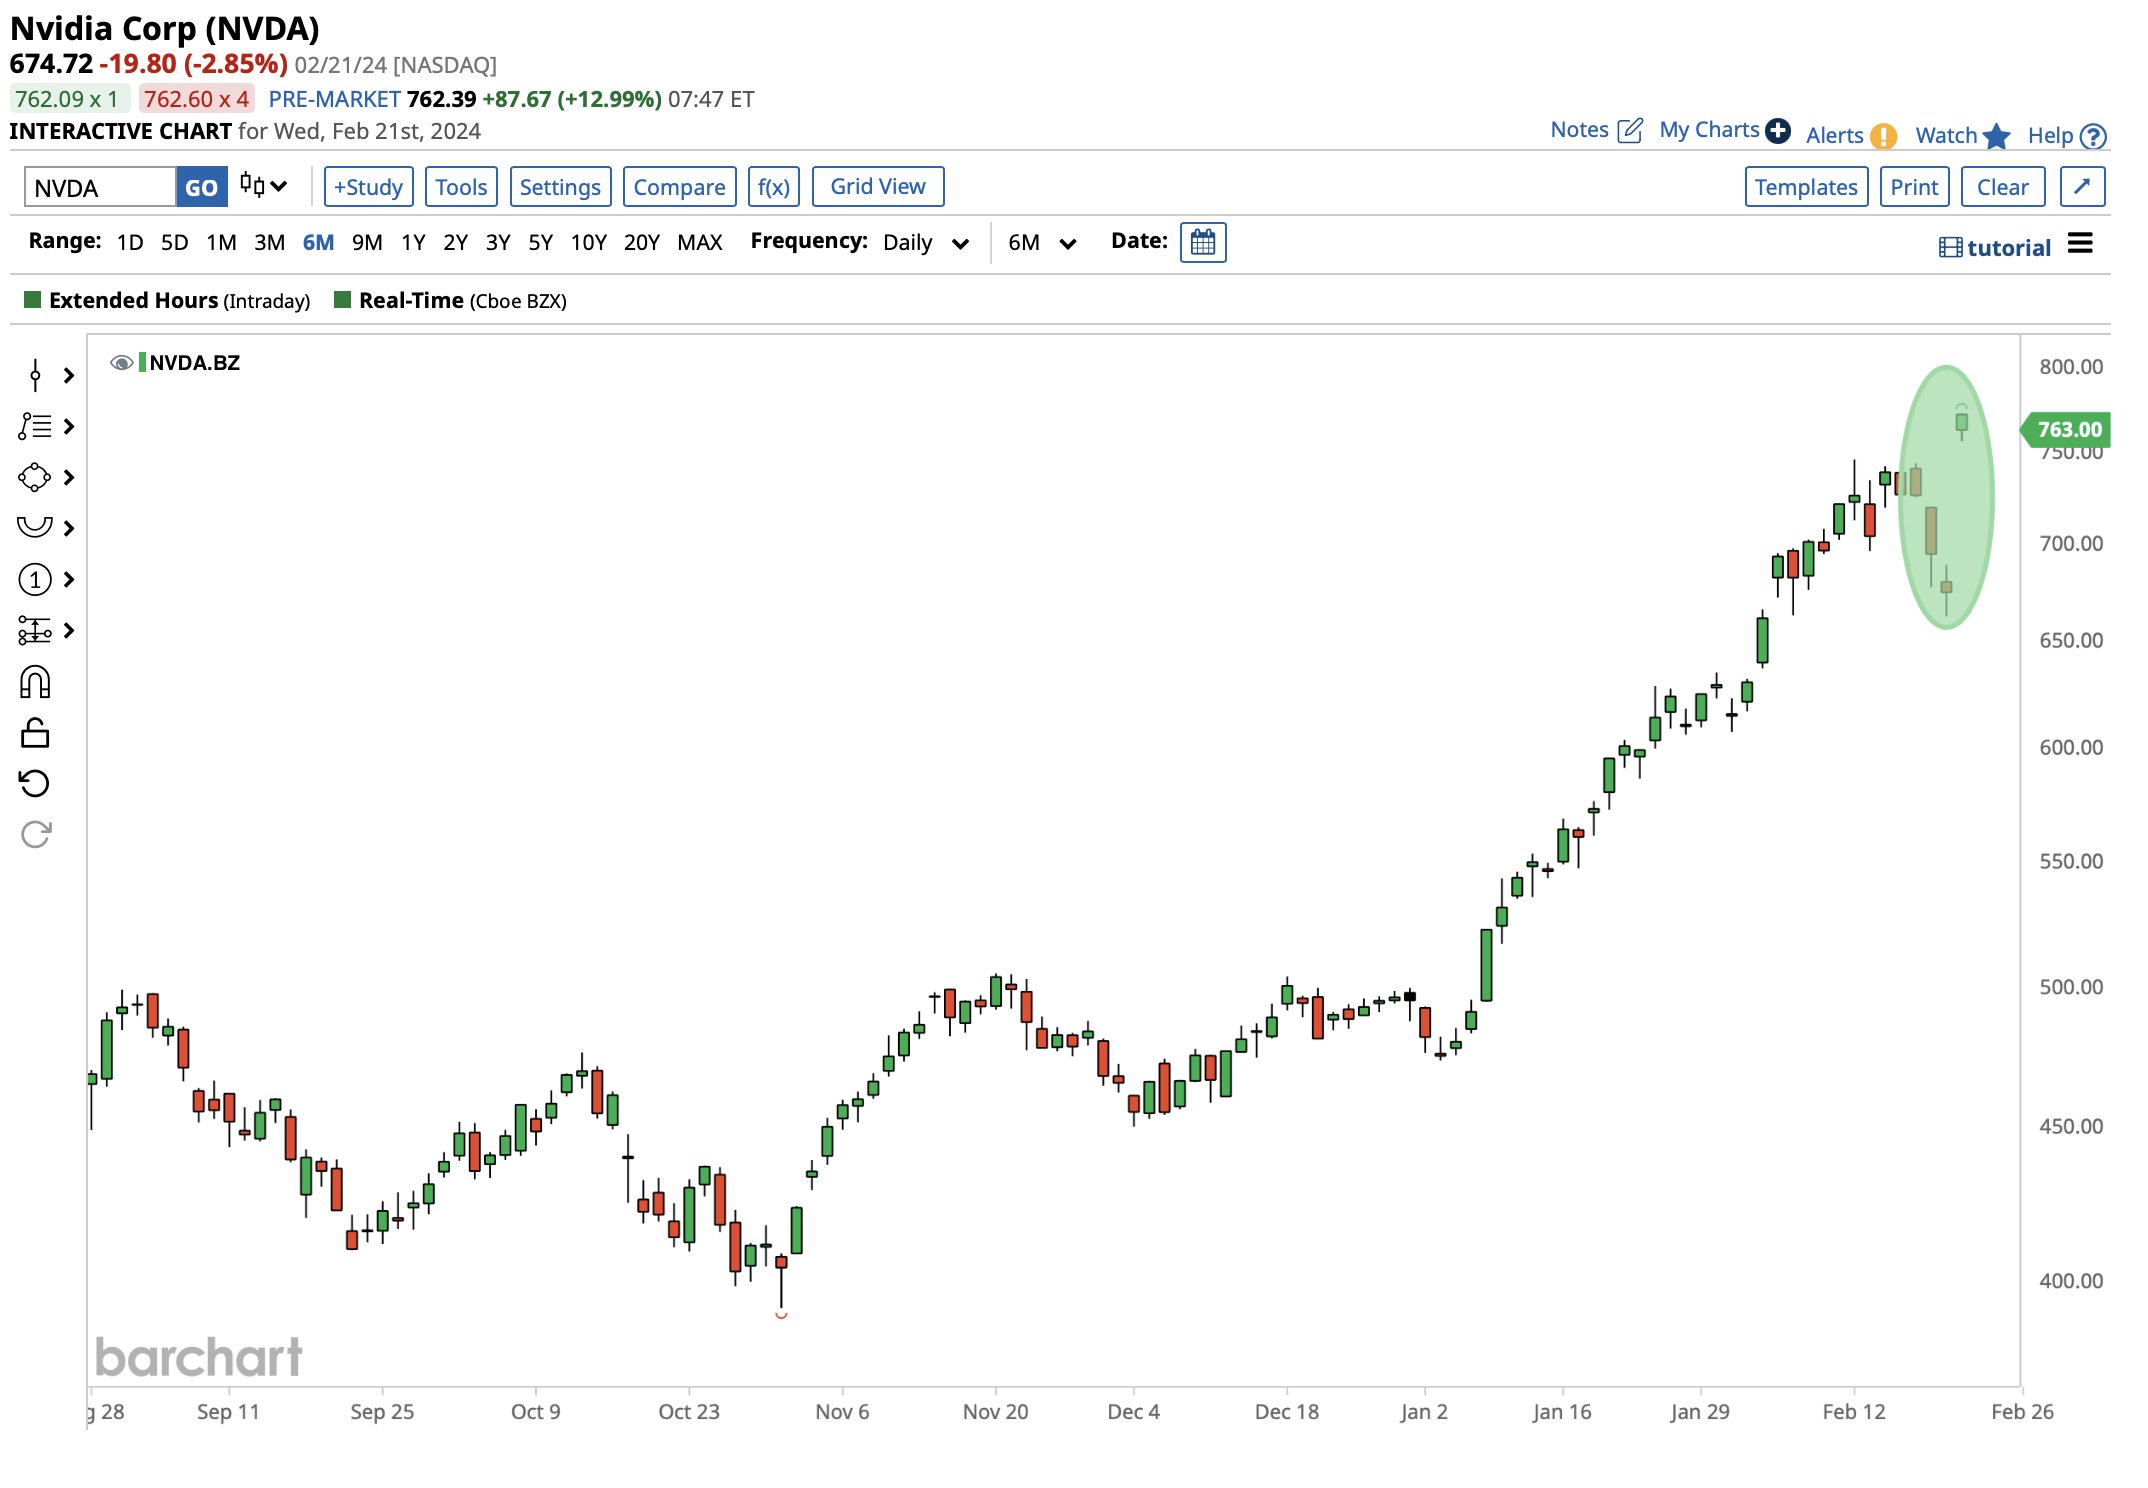2148x1488 pixels.
Task: Select the measurement lines tool icon
Action: 35,631
